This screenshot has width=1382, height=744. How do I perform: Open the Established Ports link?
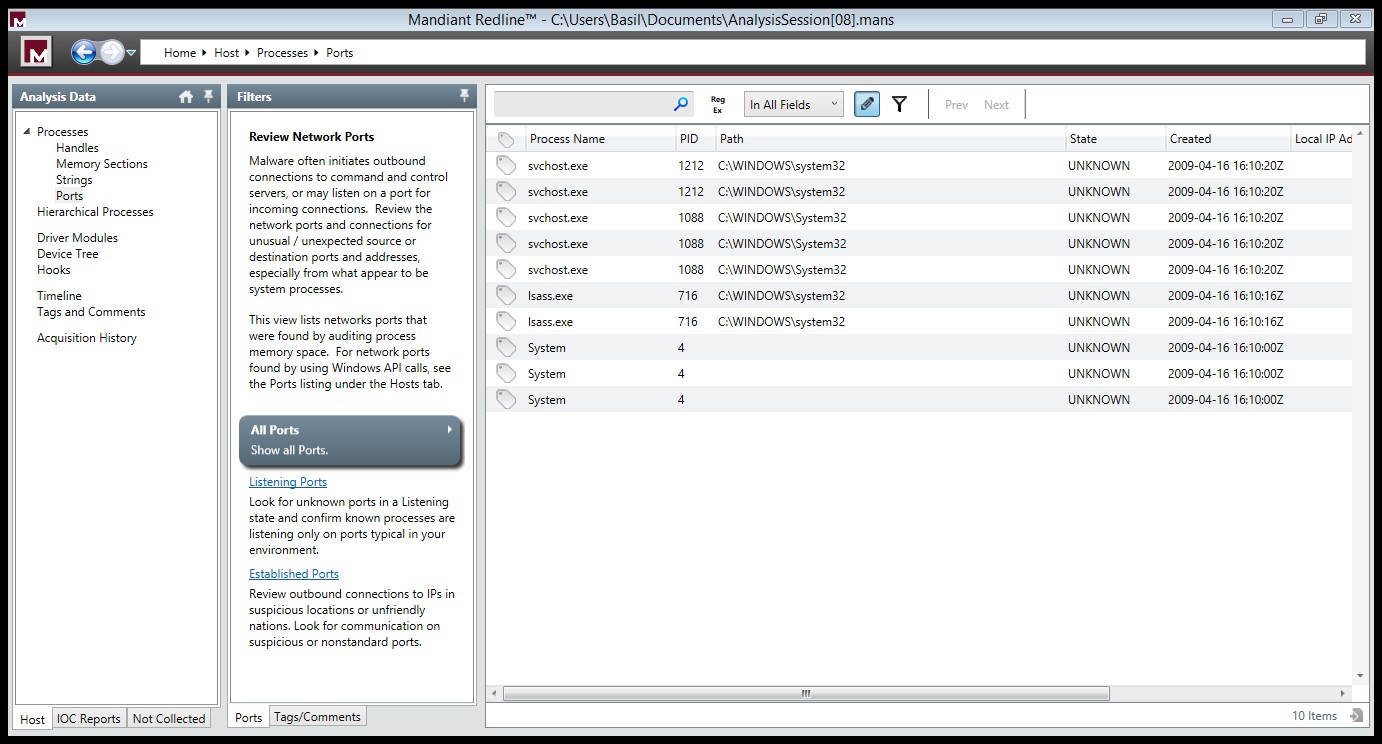click(x=294, y=574)
